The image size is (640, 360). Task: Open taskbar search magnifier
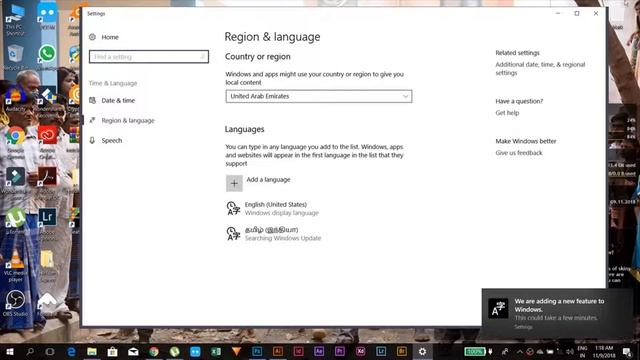(x=30, y=351)
